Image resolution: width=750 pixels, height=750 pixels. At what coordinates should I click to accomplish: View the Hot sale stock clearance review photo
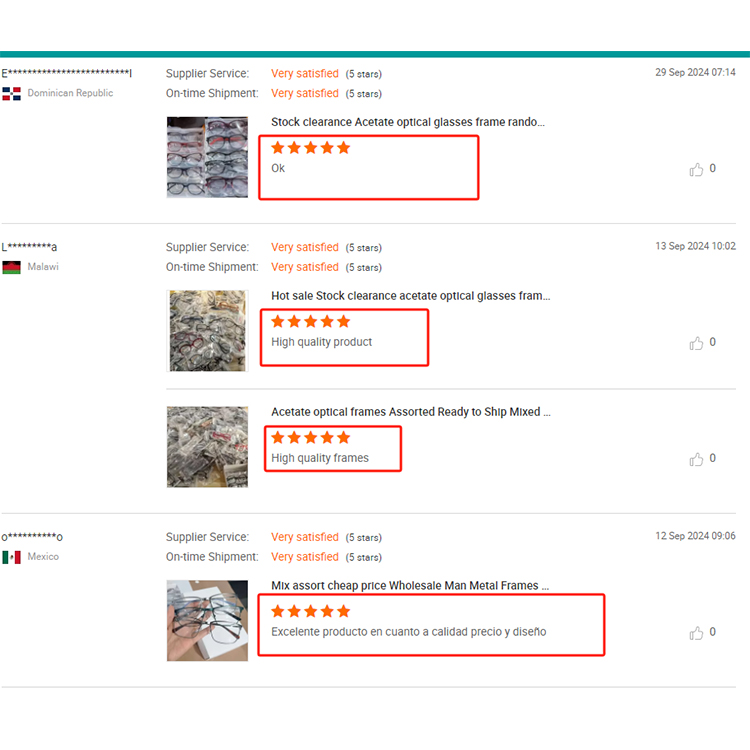[207, 331]
